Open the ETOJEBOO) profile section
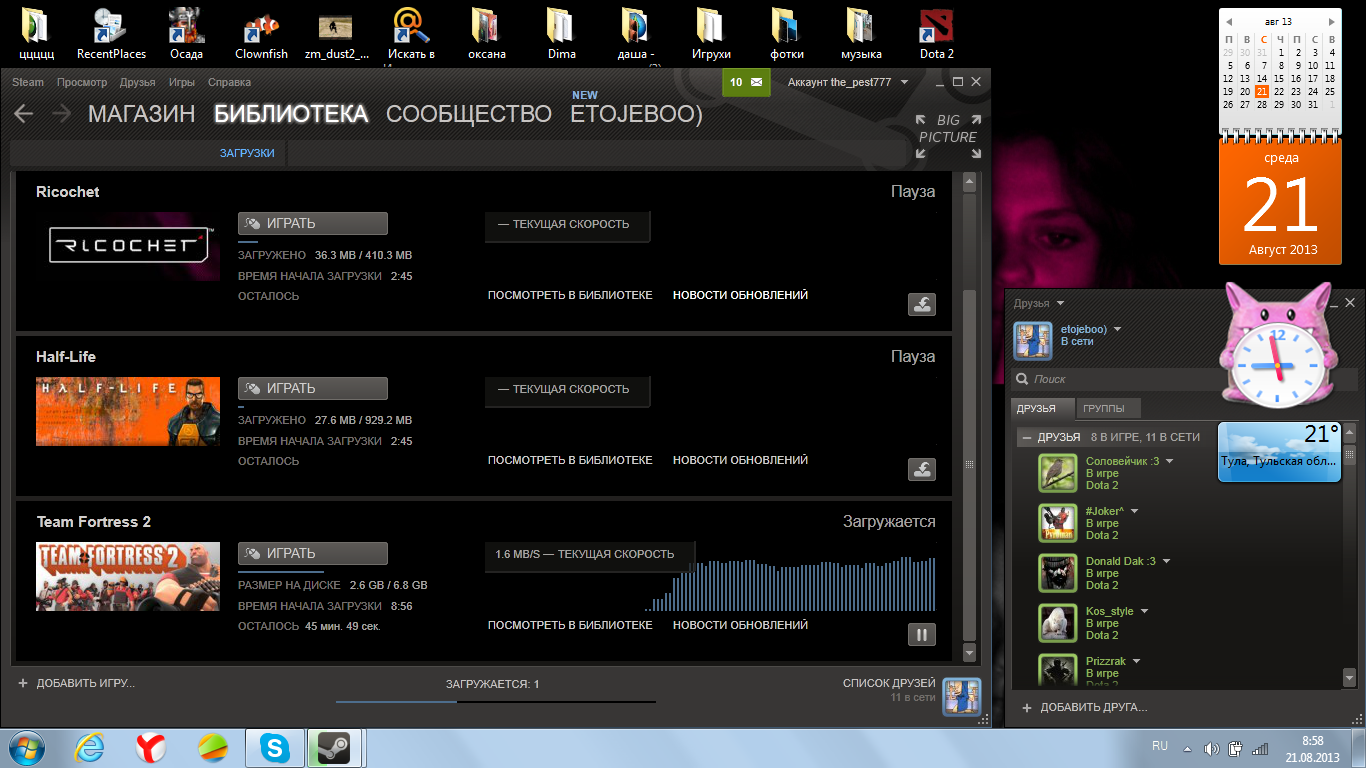Image resolution: width=1366 pixels, height=768 pixels. [x=636, y=114]
